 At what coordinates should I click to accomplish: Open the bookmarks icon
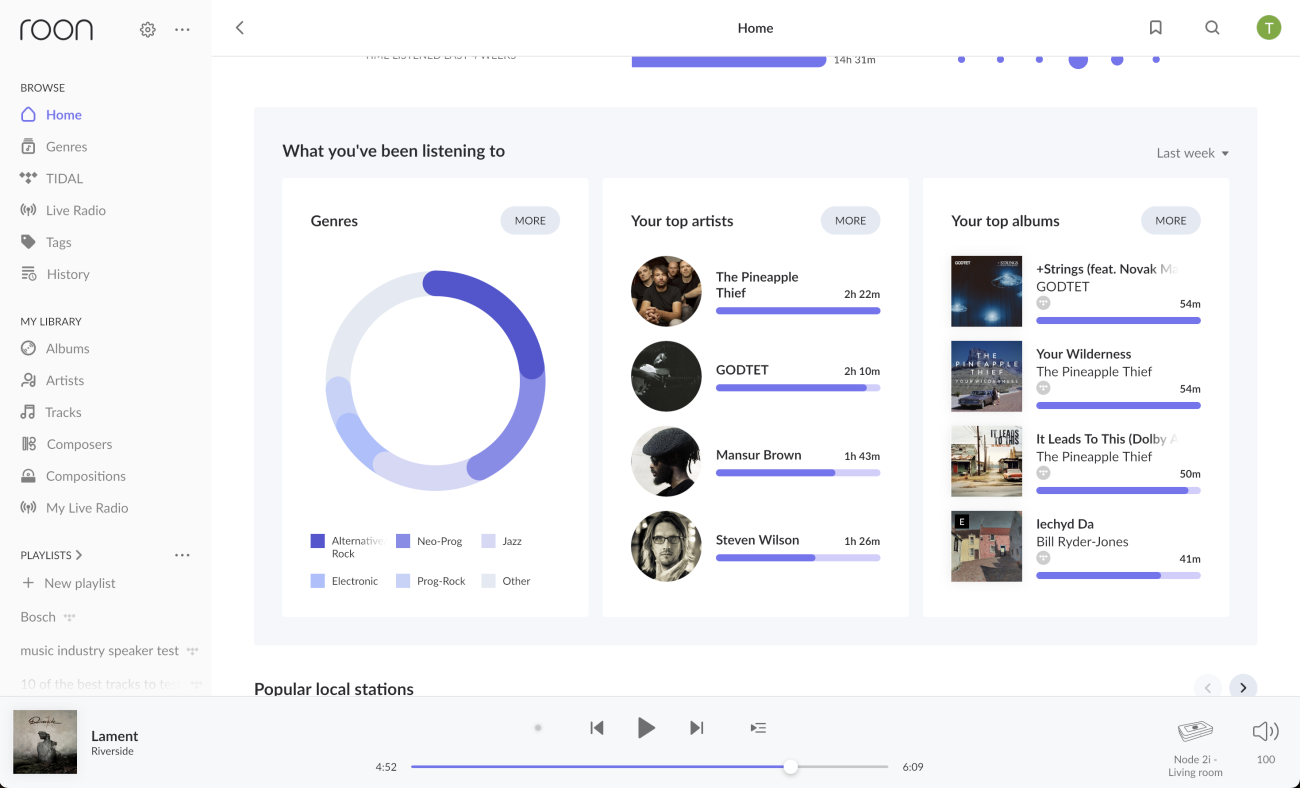click(x=1156, y=28)
